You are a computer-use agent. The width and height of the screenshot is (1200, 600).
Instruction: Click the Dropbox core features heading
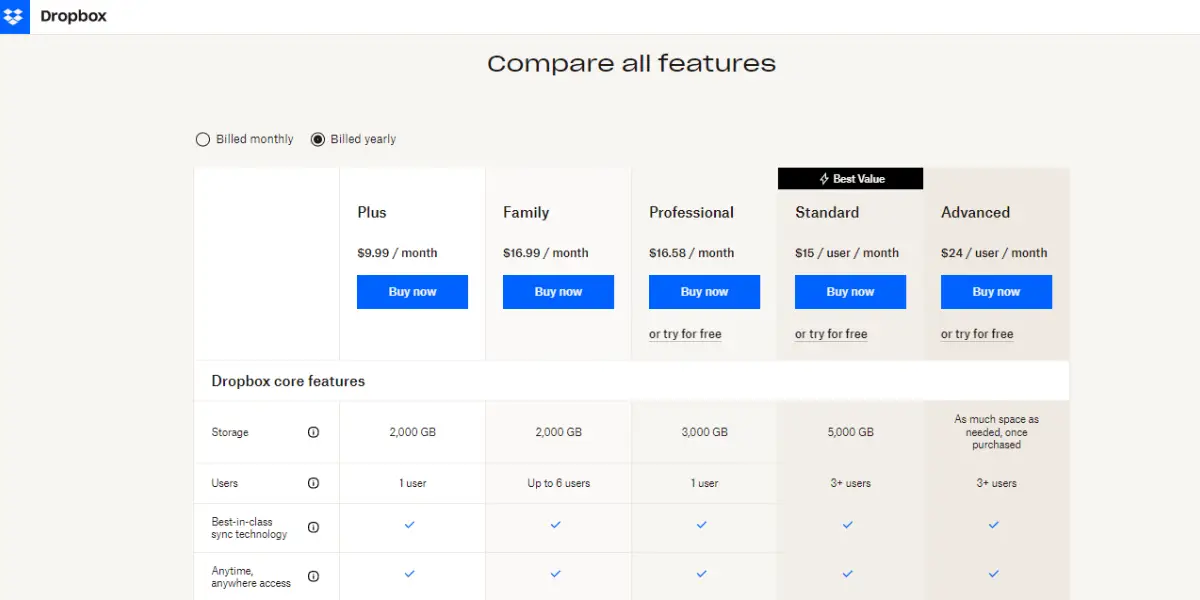(288, 381)
